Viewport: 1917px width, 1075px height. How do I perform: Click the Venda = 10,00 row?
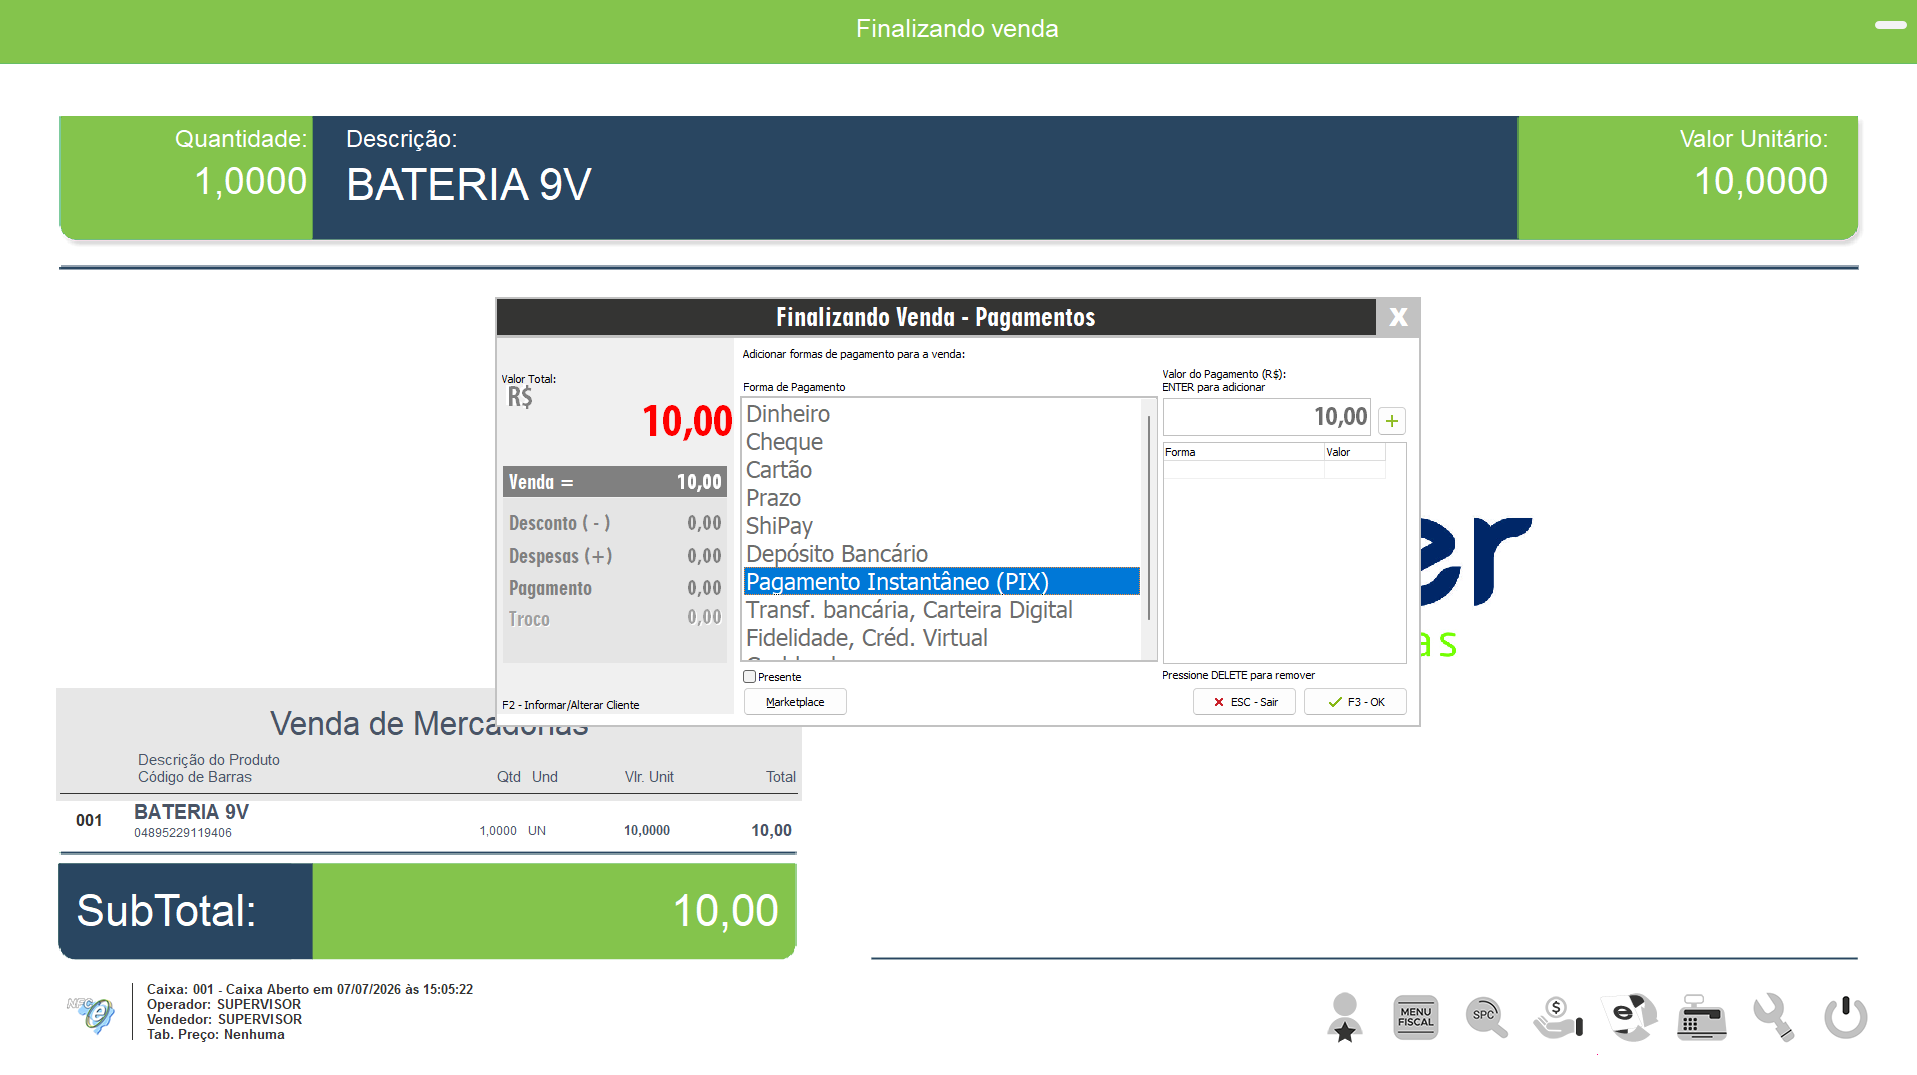pyautogui.click(x=614, y=482)
